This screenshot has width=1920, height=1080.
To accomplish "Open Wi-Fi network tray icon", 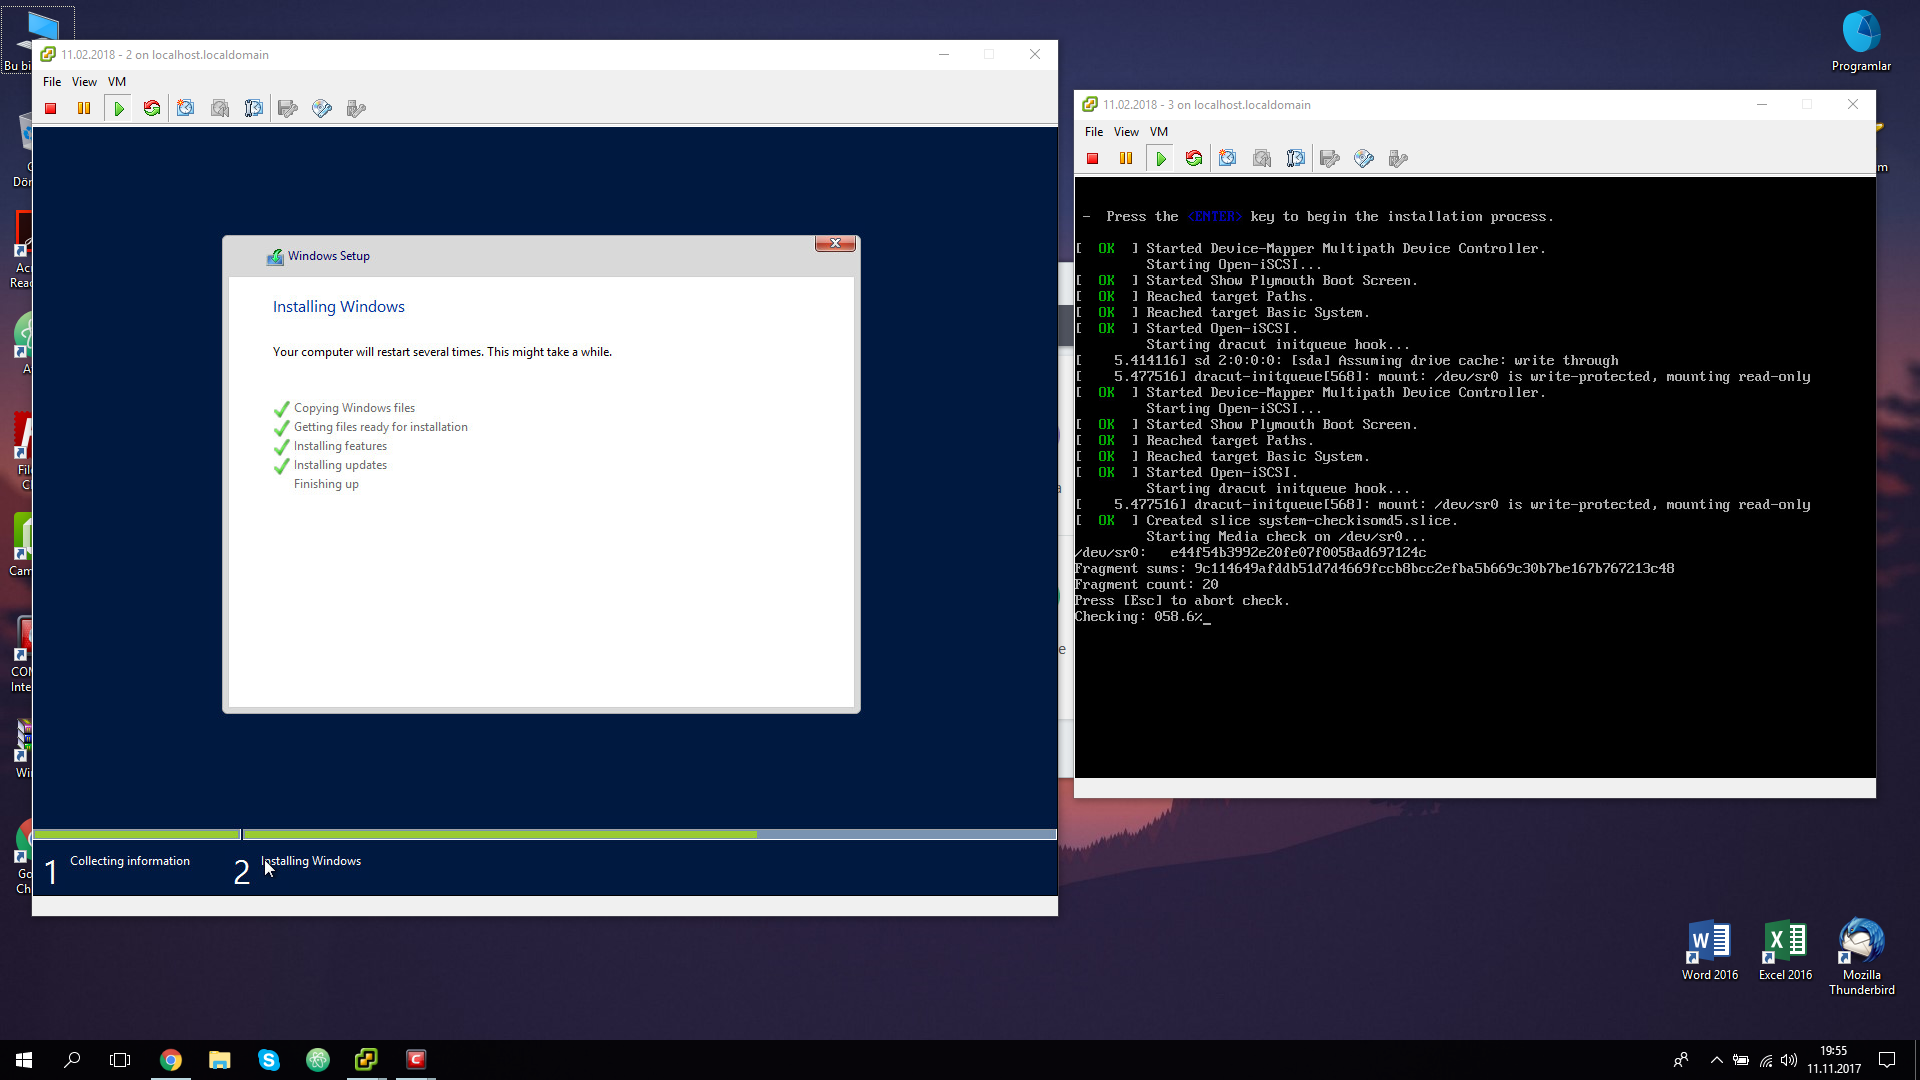I will point(1766,1060).
